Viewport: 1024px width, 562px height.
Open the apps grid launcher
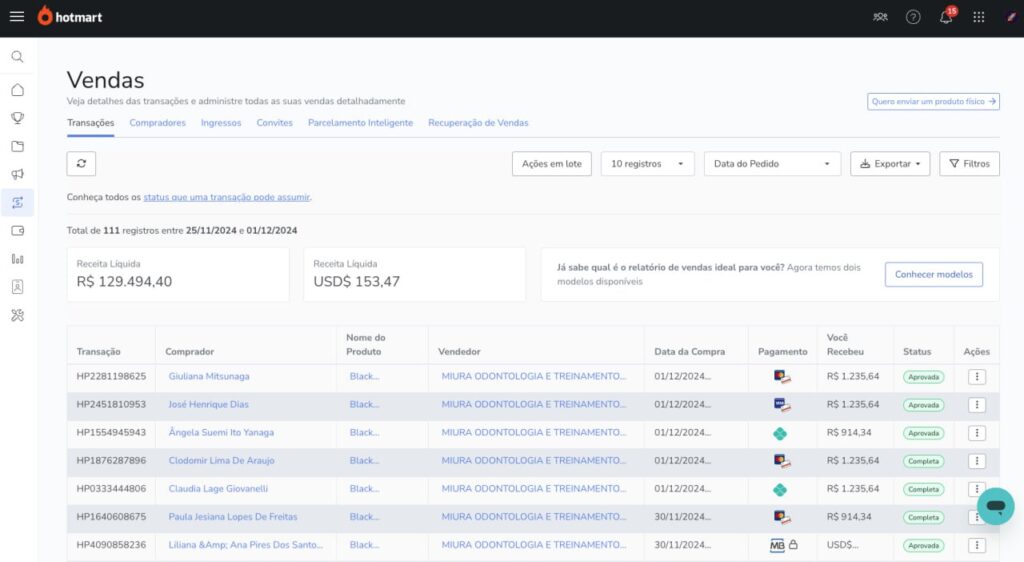pos(978,17)
